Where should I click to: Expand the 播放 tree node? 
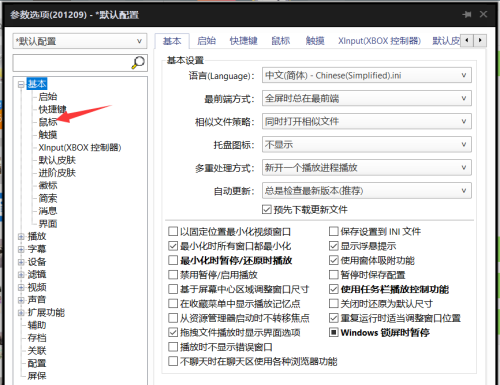click(21, 237)
